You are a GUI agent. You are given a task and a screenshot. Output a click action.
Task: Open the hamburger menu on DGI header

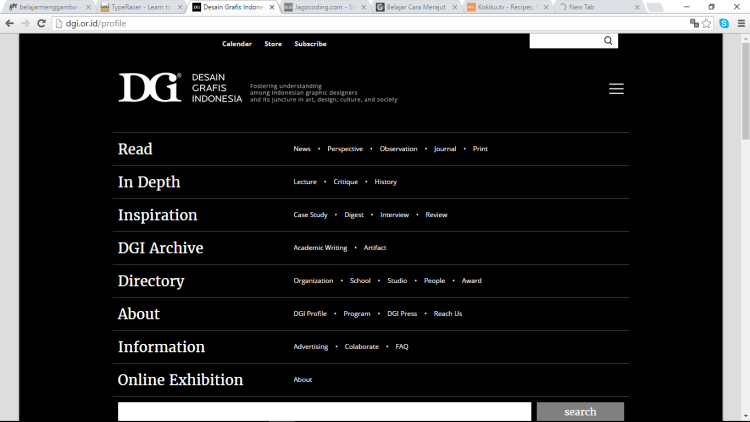616,89
